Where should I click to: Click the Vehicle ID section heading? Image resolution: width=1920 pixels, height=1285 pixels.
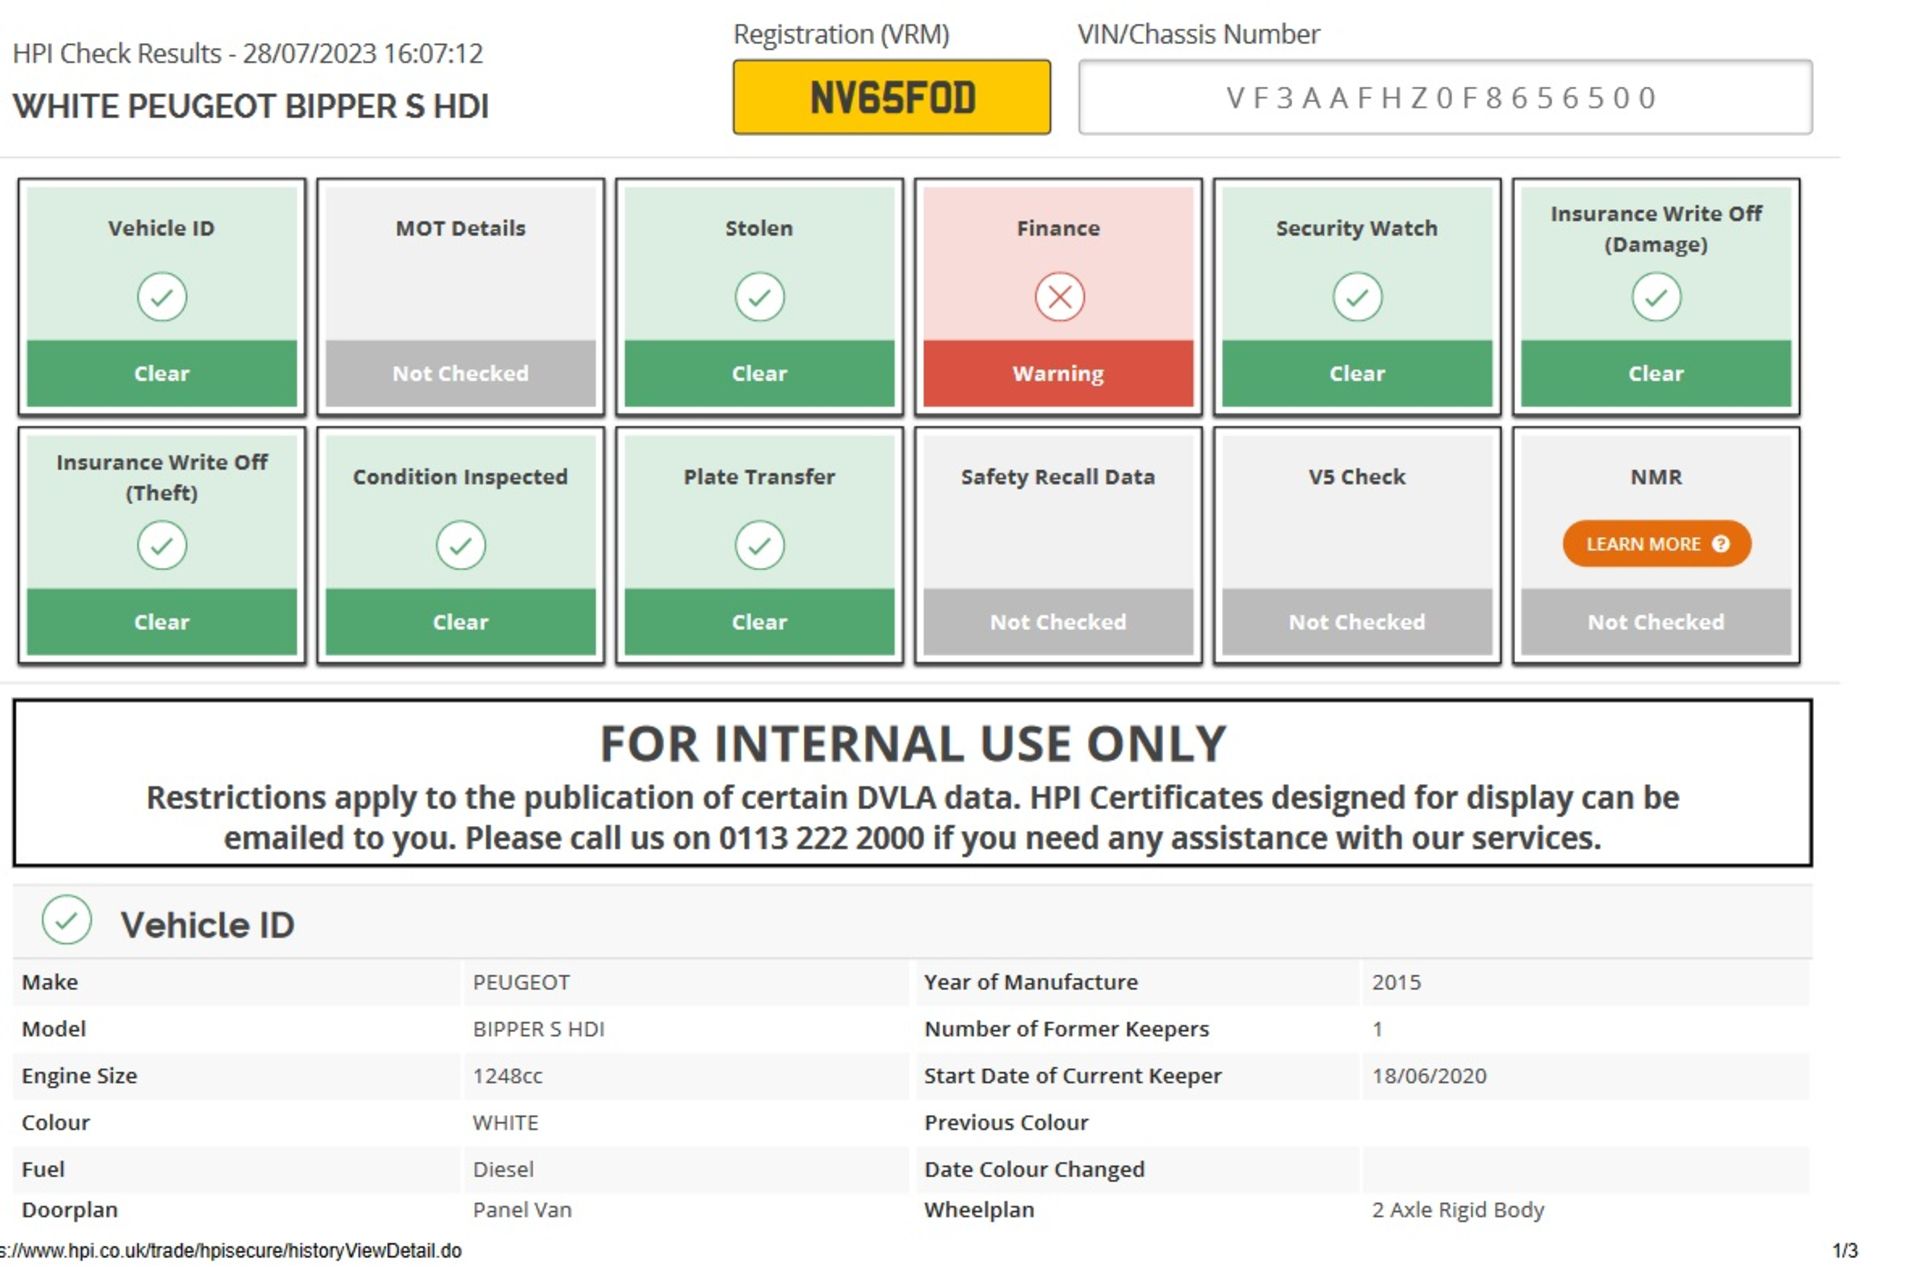(x=207, y=925)
